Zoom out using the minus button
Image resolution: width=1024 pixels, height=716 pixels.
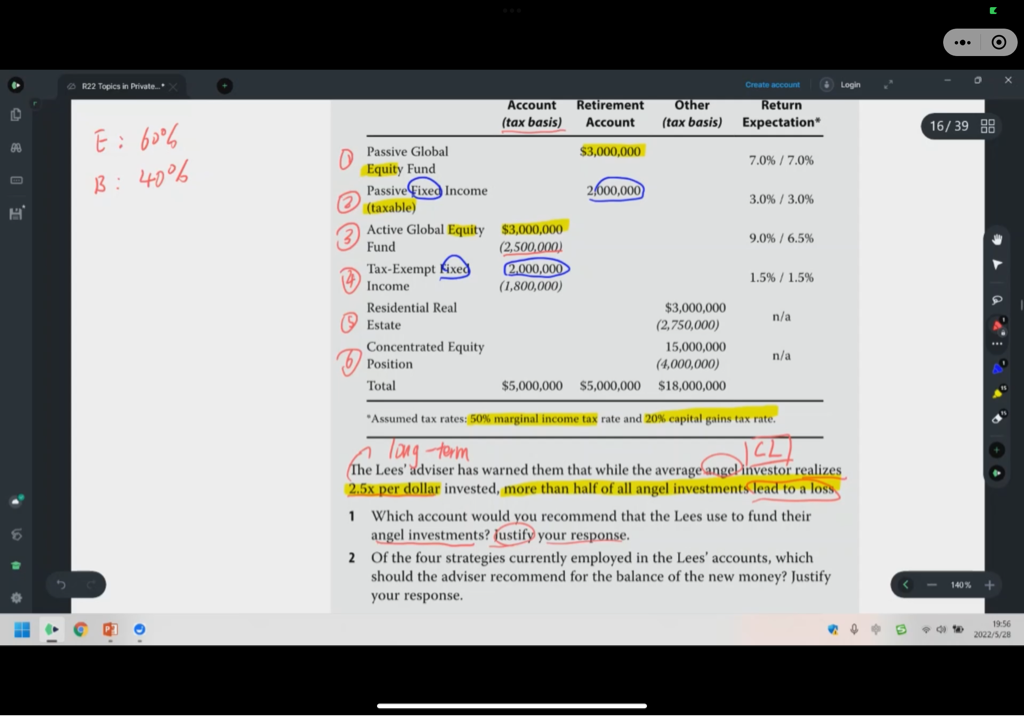[931, 585]
